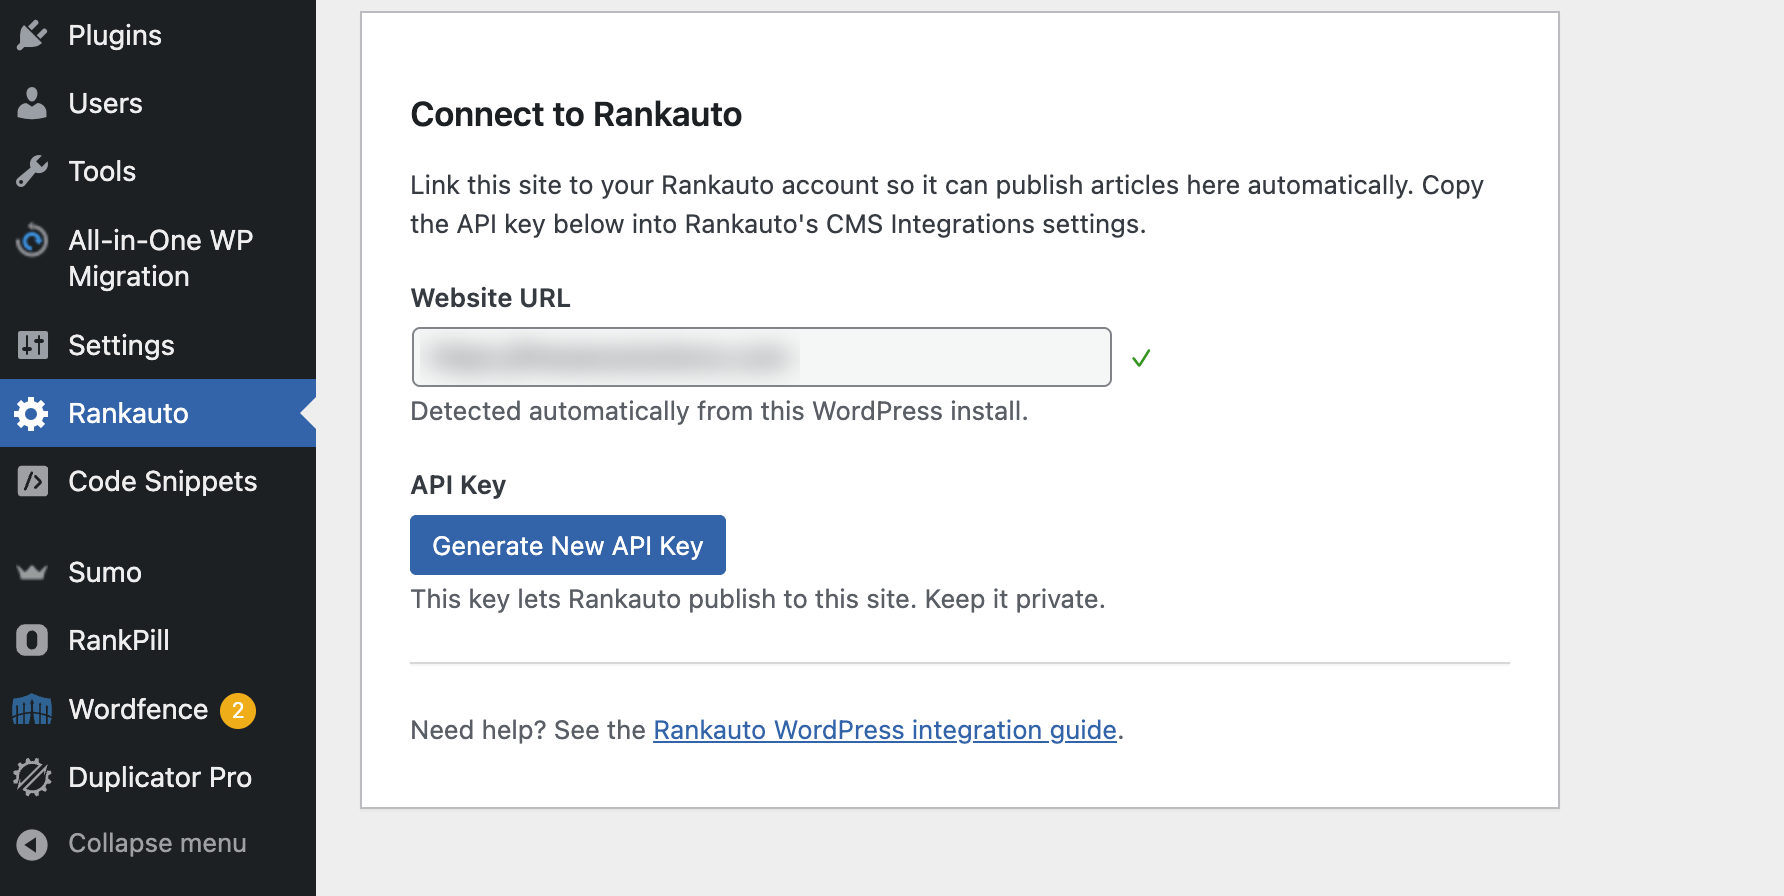Click Generate New API Key button

(568, 545)
